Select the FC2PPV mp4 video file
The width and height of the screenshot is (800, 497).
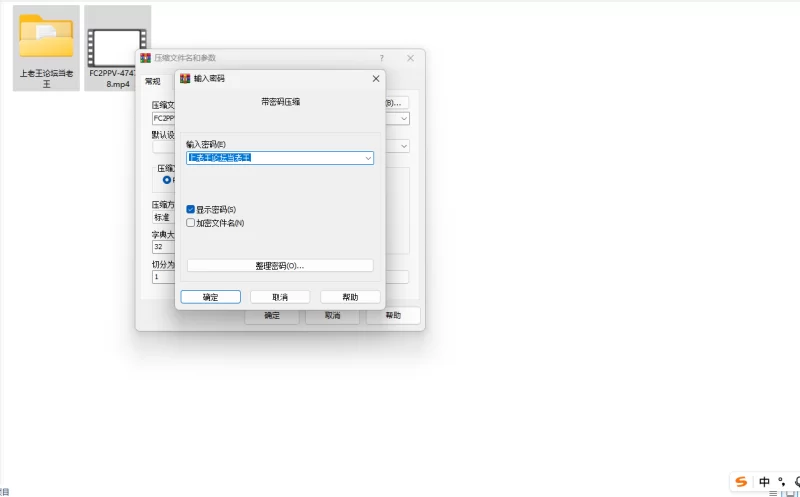117,48
